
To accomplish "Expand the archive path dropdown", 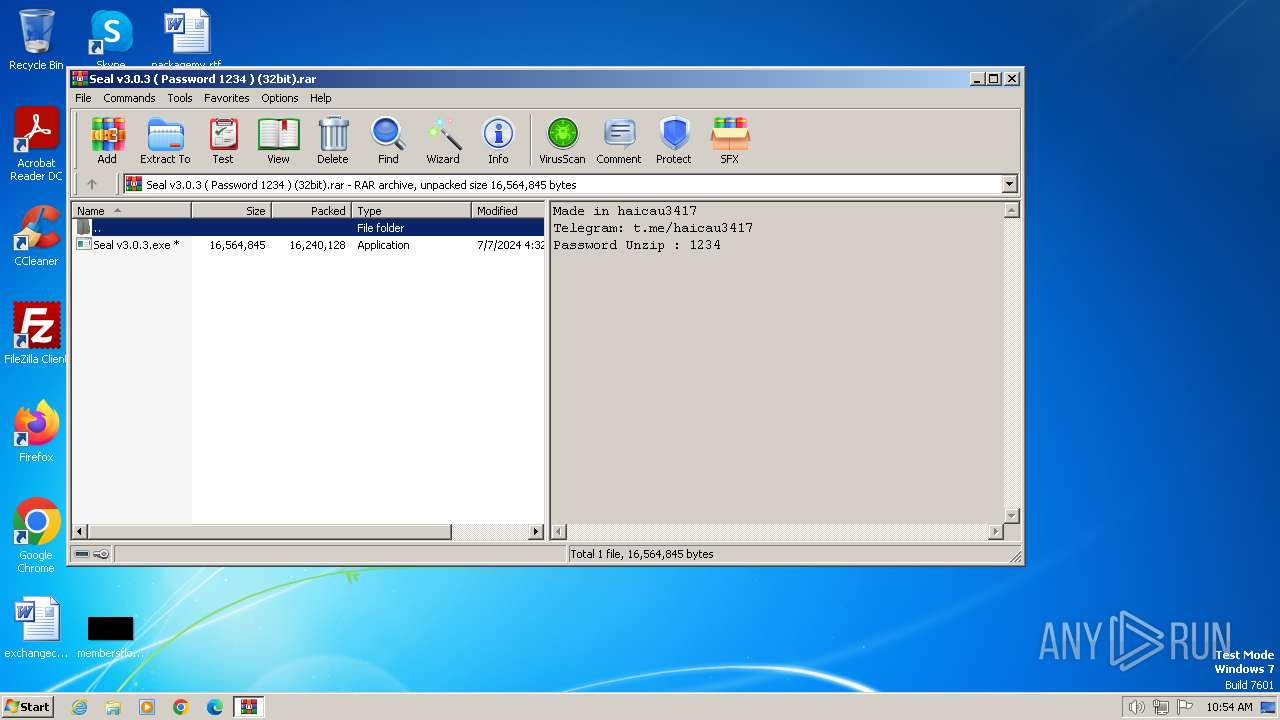I will coord(1009,184).
